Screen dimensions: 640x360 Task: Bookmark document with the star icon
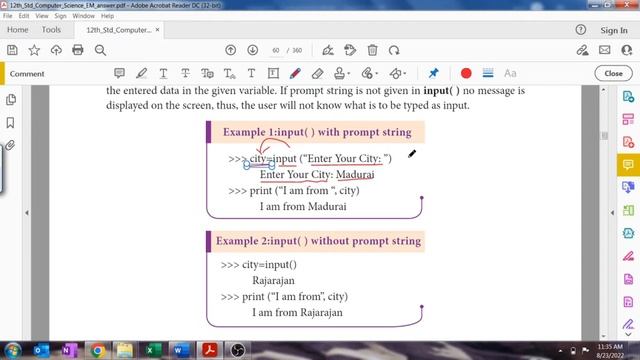[x=34, y=50]
